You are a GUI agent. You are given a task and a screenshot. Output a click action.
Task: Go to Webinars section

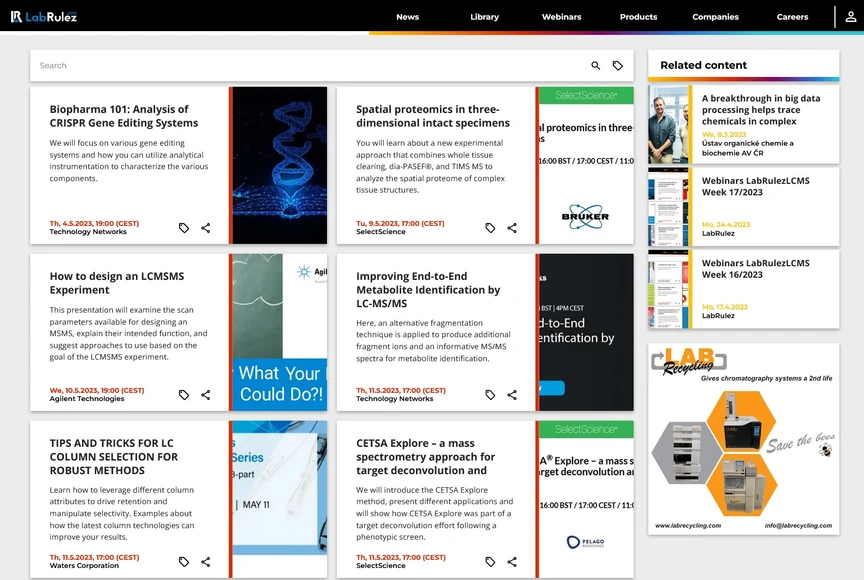pyautogui.click(x=561, y=17)
